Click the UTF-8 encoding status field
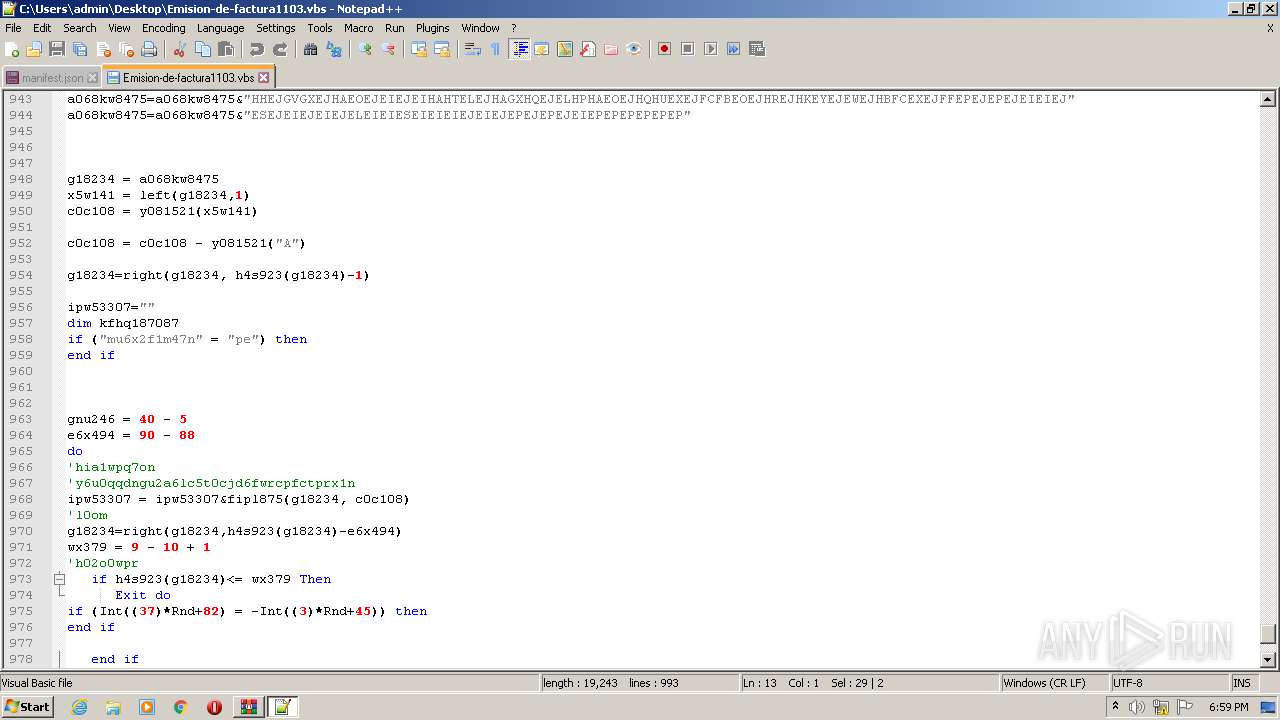This screenshot has height=720, width=1280. point(1168,683)
